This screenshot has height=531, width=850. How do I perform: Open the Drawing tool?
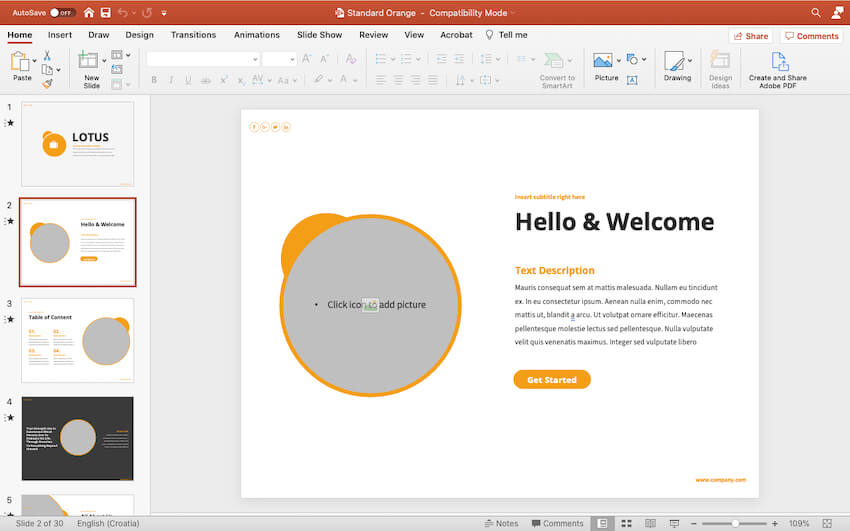(x=677, y=62)
